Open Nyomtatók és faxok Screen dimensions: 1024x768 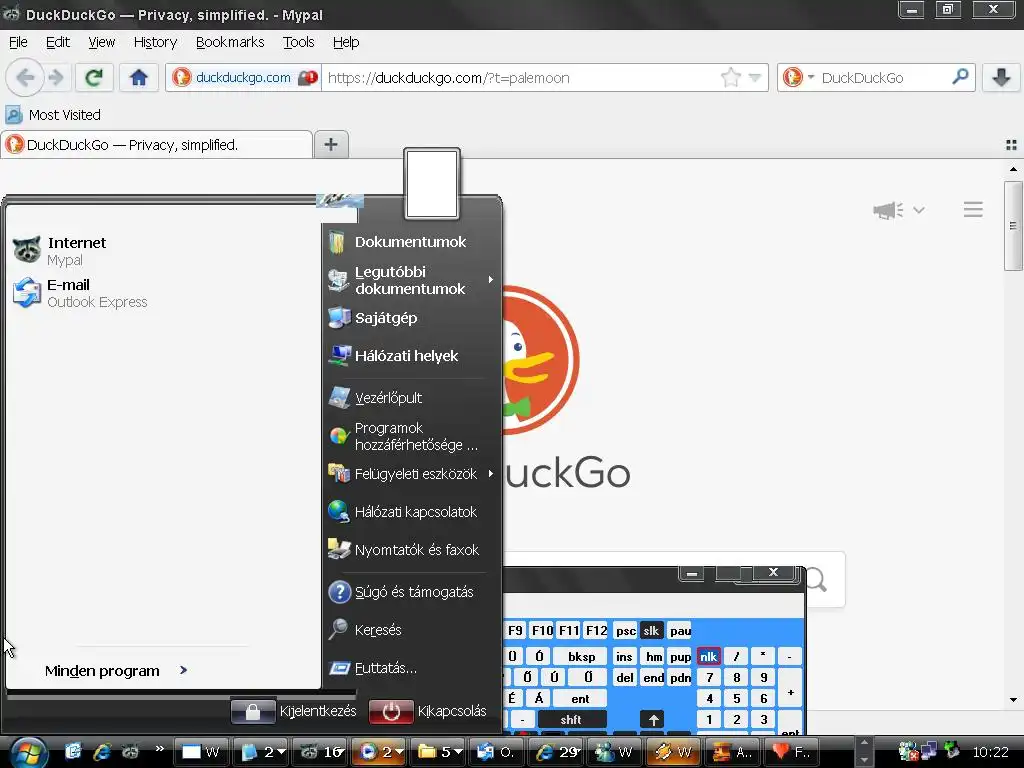click(404, 550)
